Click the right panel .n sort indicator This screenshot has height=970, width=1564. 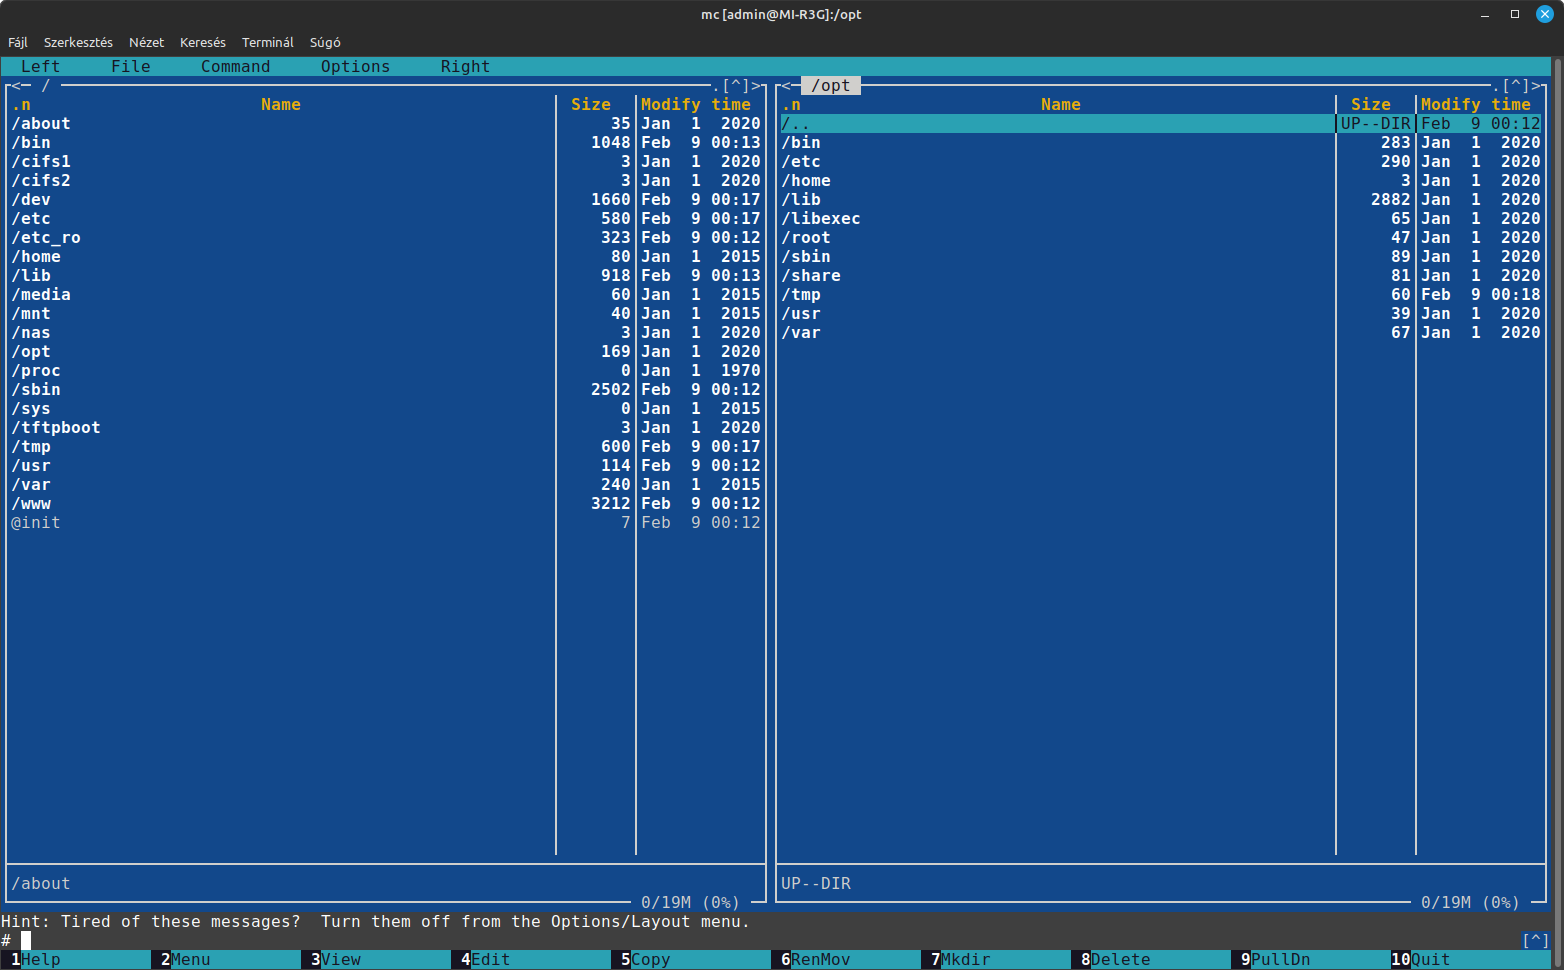[791, 104]
